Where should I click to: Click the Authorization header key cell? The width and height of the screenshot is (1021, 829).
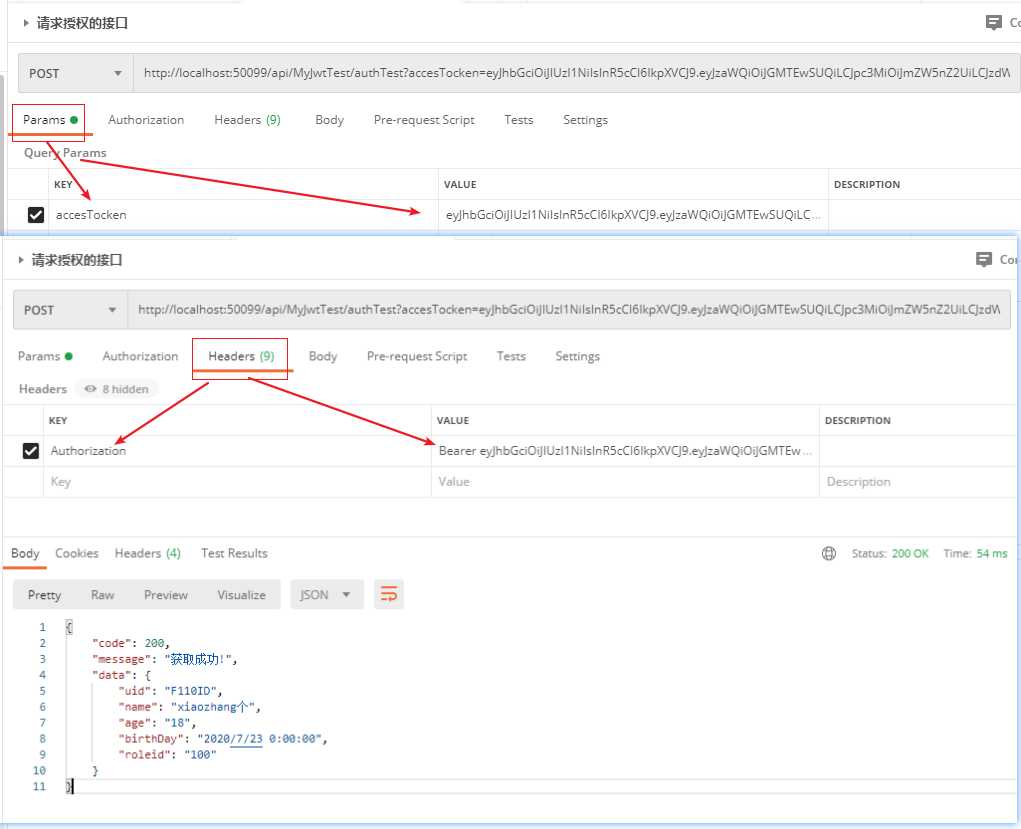237,451
